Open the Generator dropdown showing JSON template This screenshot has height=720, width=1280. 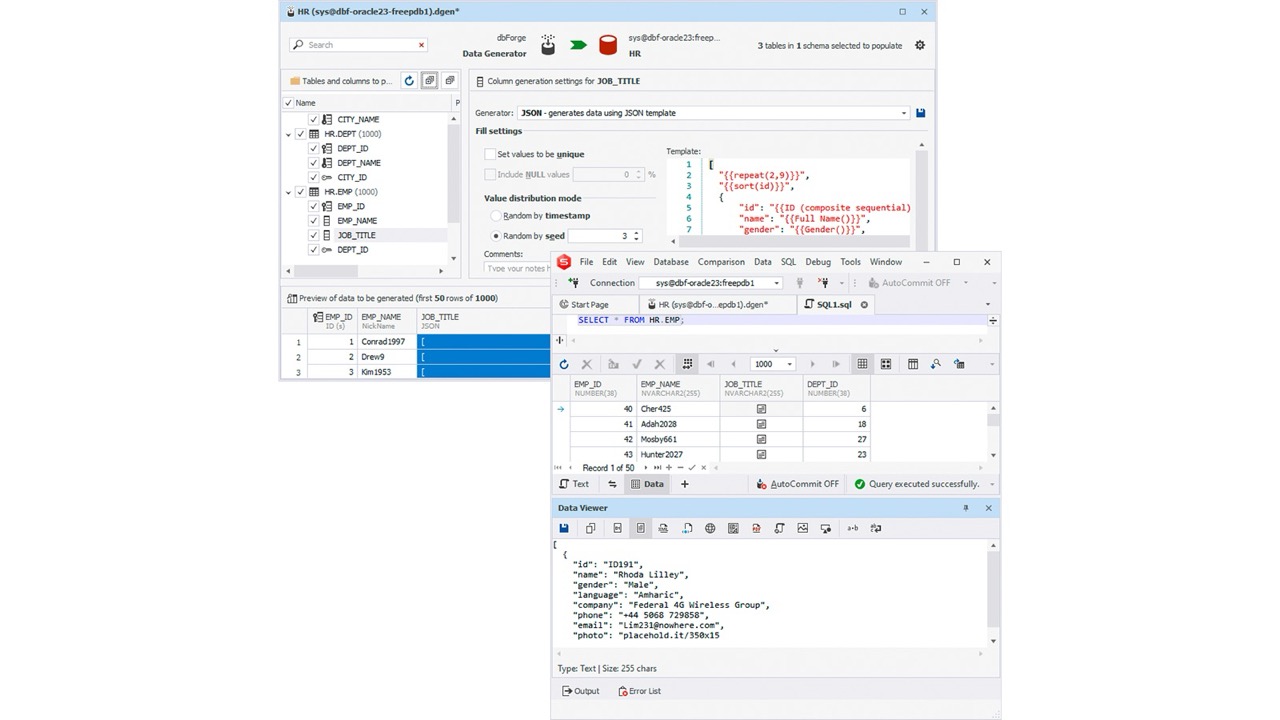pyautogui.click(x=903, y=113)
